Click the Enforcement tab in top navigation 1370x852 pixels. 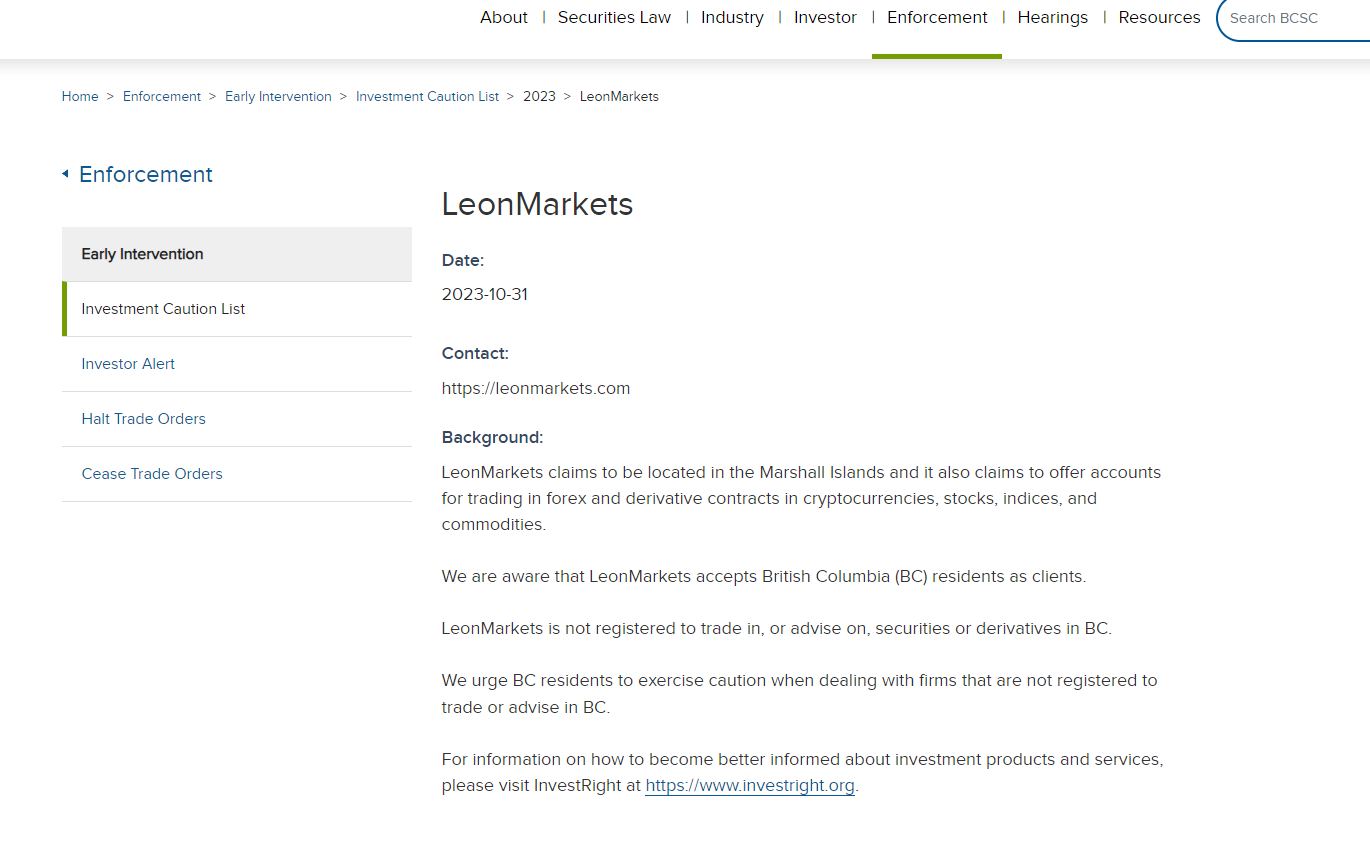(937, 18)
